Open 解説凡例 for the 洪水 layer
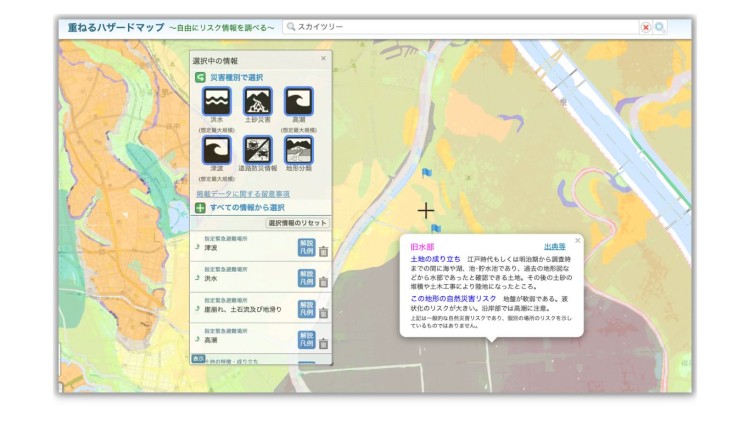This screenshot has width=750, height=421. [x=307, y=278]
